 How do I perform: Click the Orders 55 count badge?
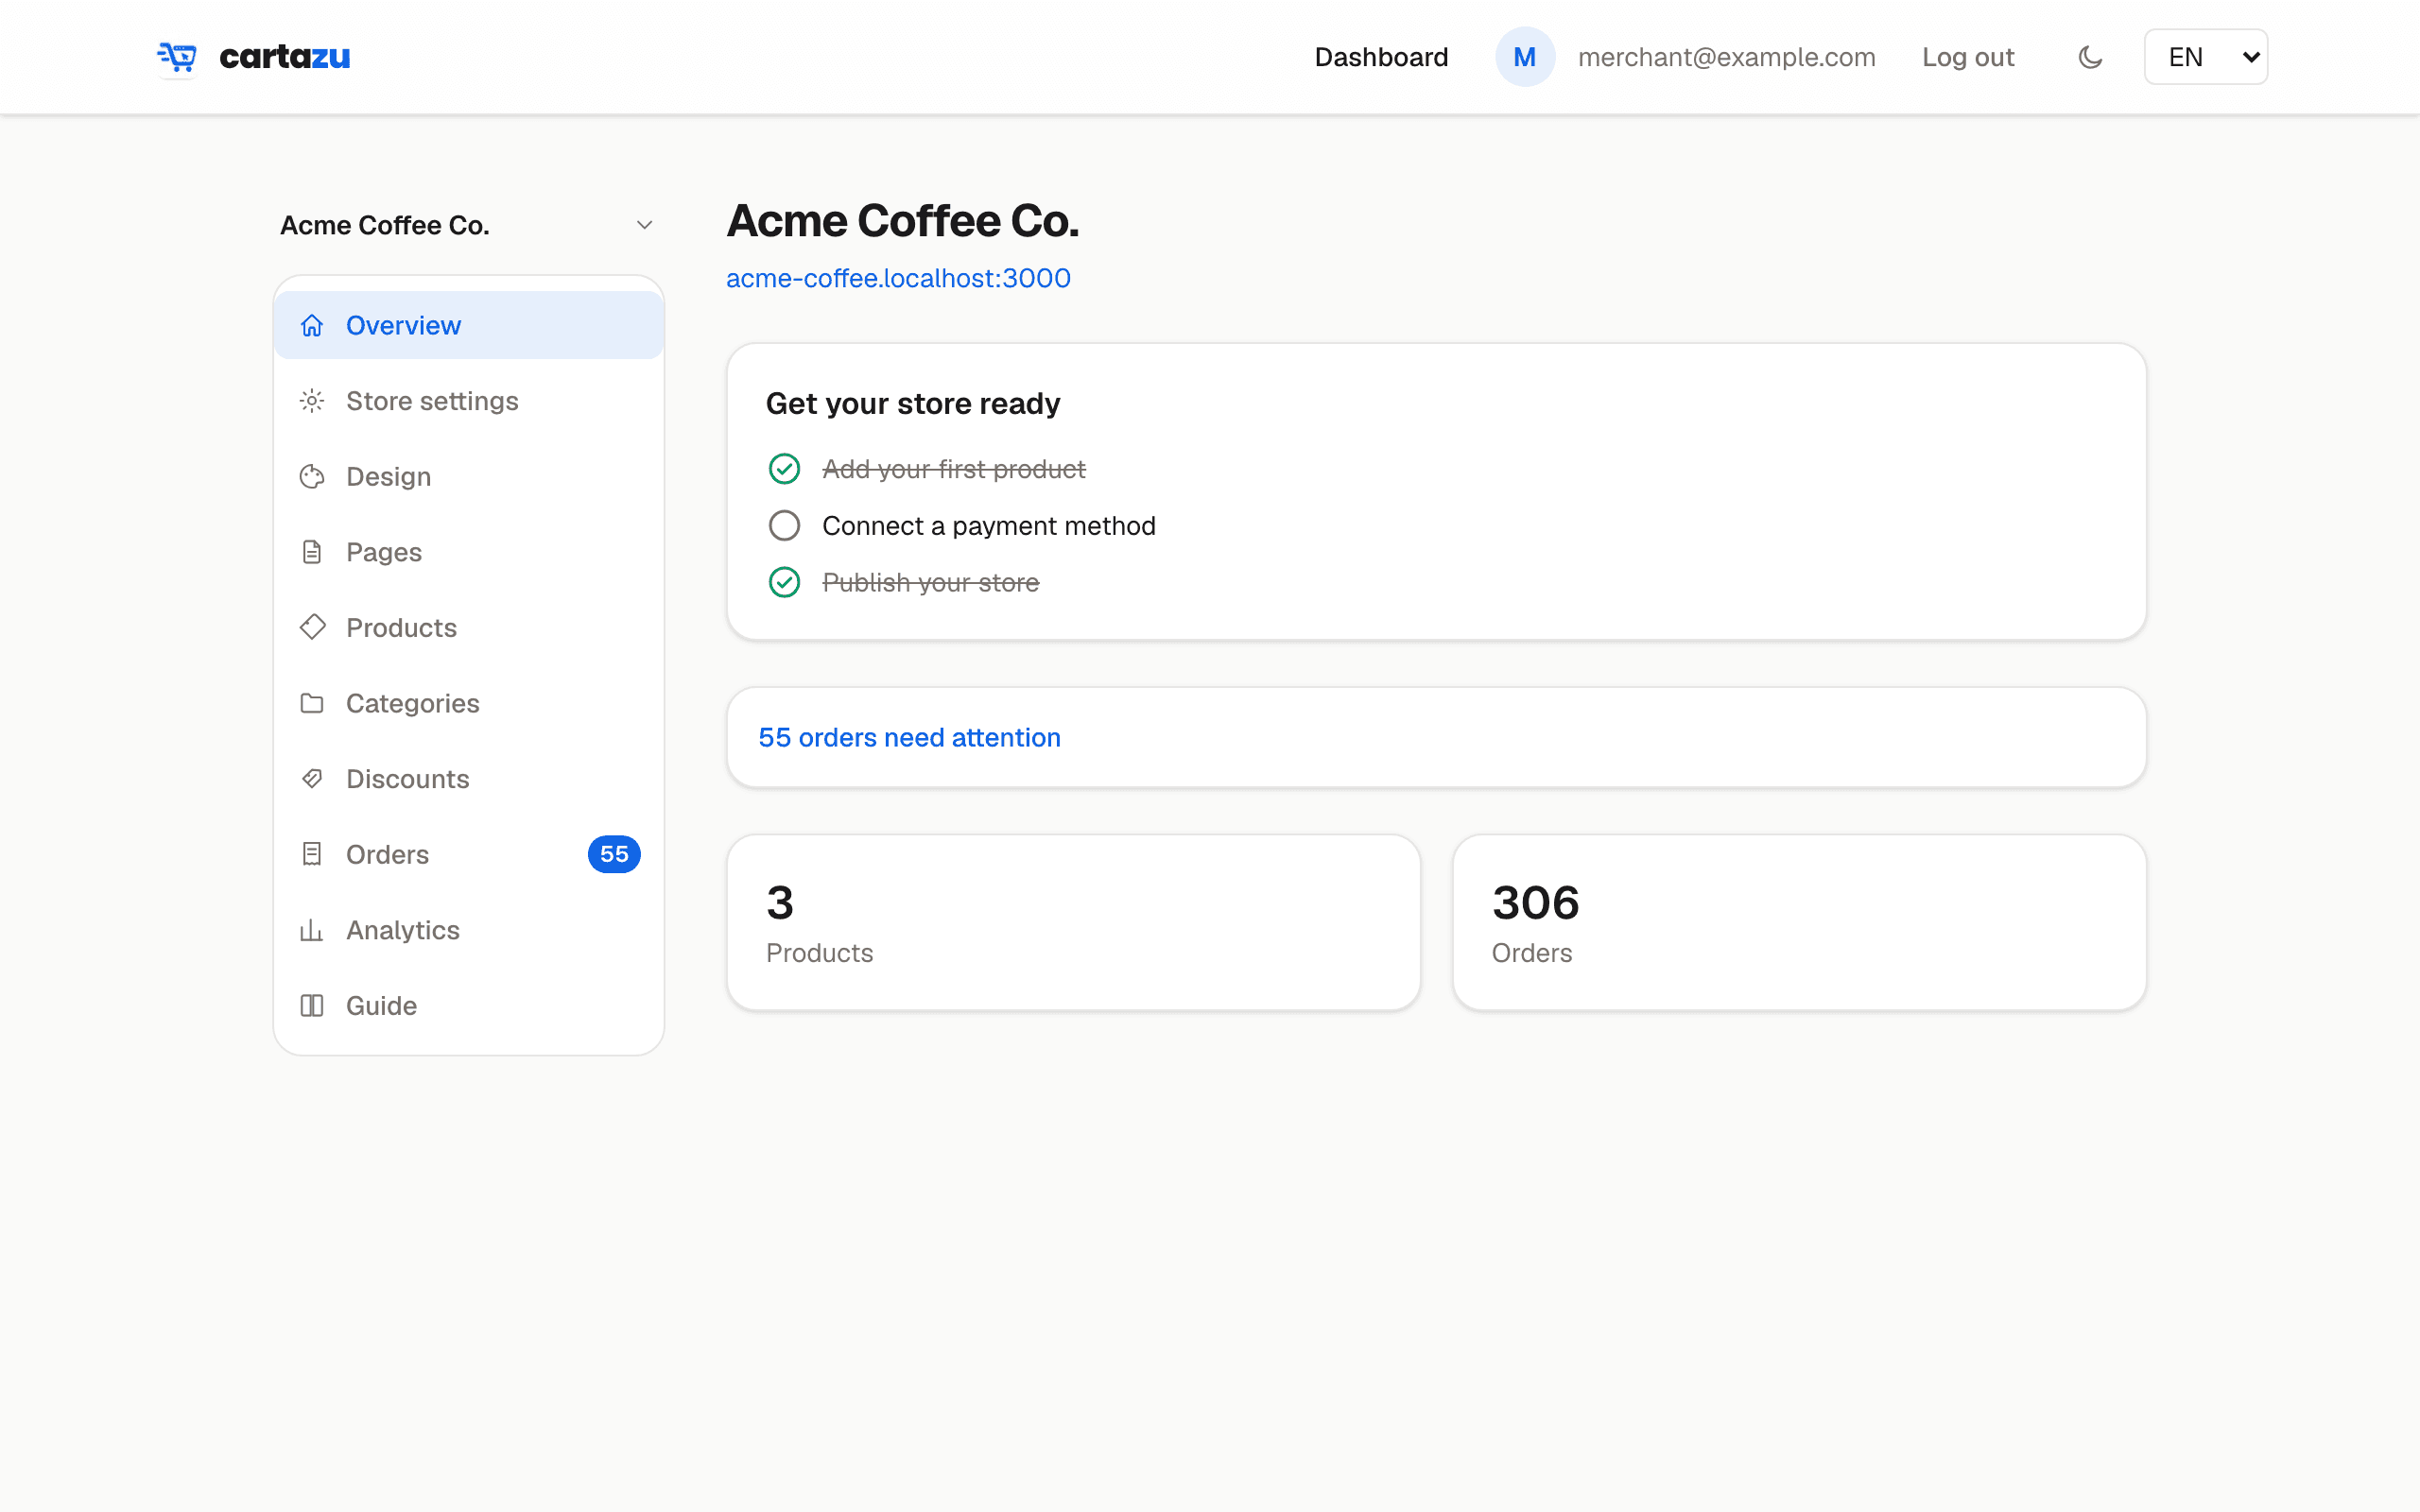[614, 854]
